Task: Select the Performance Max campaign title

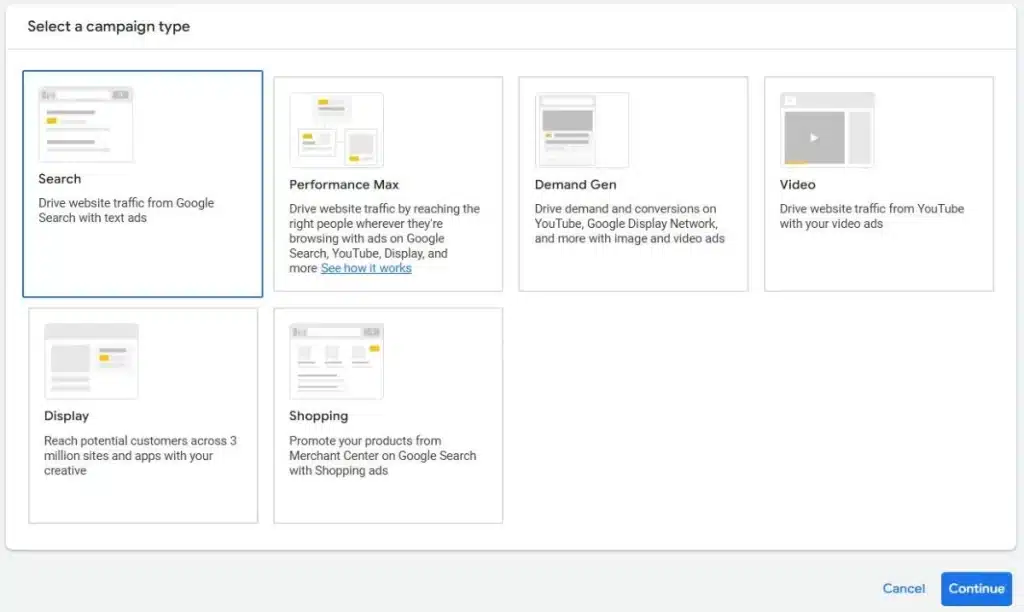Action: click(344, 185)
